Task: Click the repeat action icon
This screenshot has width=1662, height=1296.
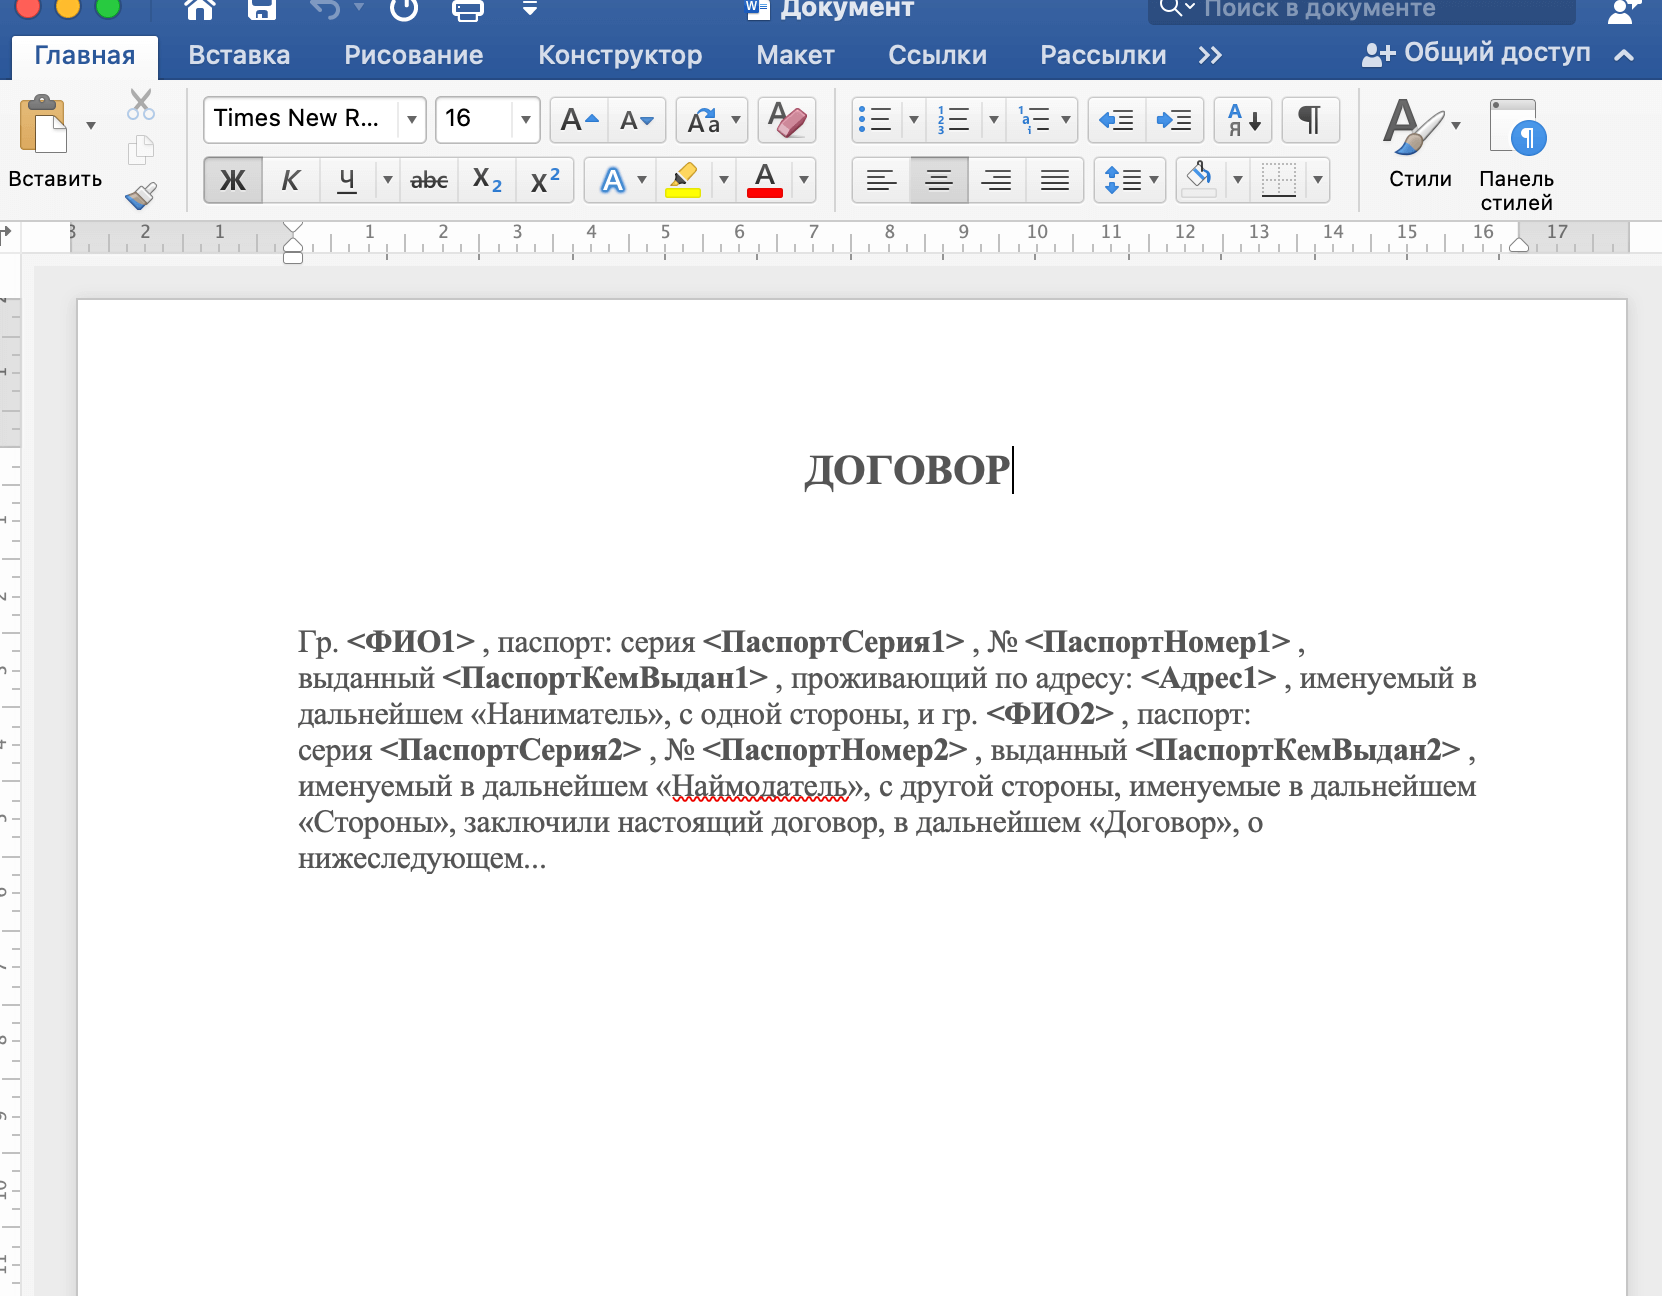Action: click(404, 10)
